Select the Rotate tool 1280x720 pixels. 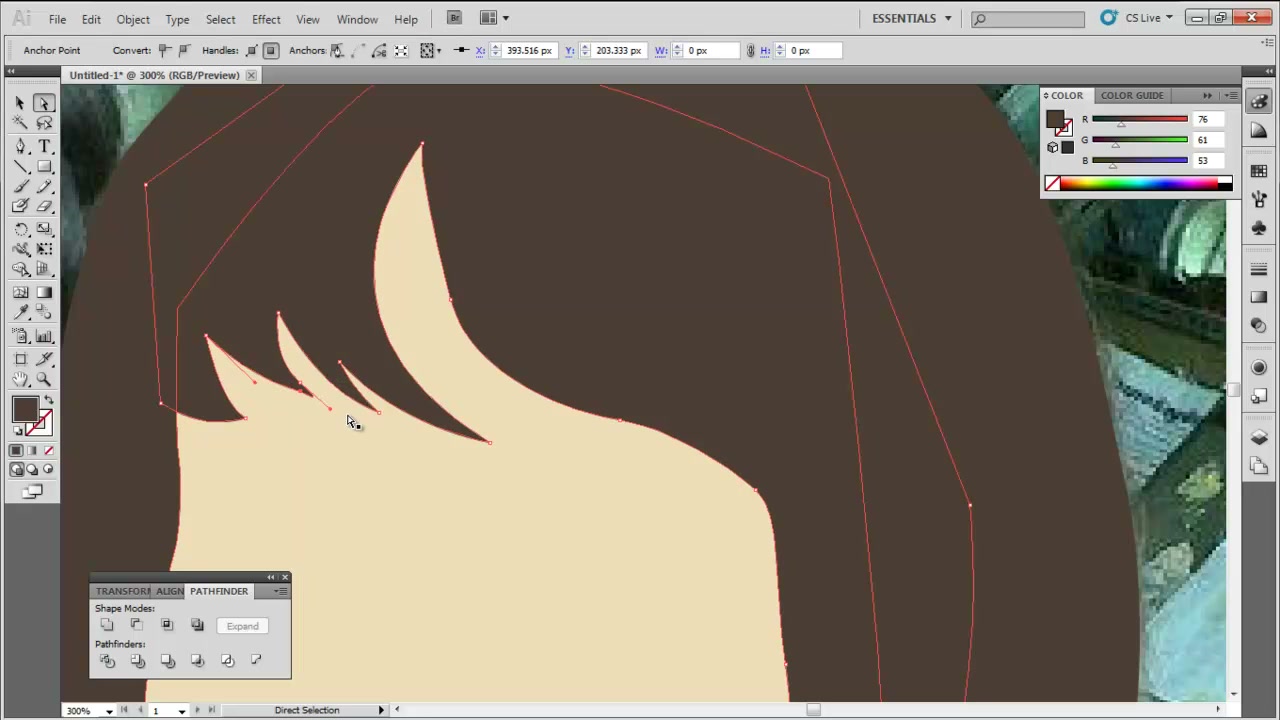pos(20,229)
